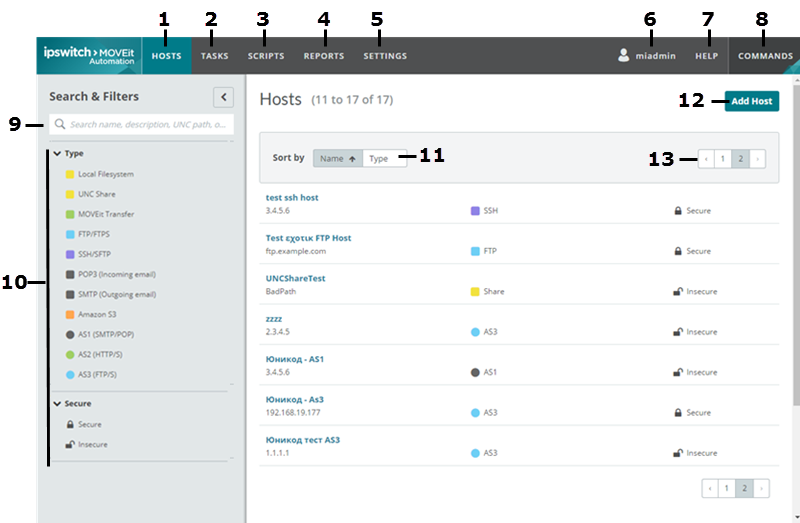
Task: Go to next page in top pager
Action: coord(758,159)
